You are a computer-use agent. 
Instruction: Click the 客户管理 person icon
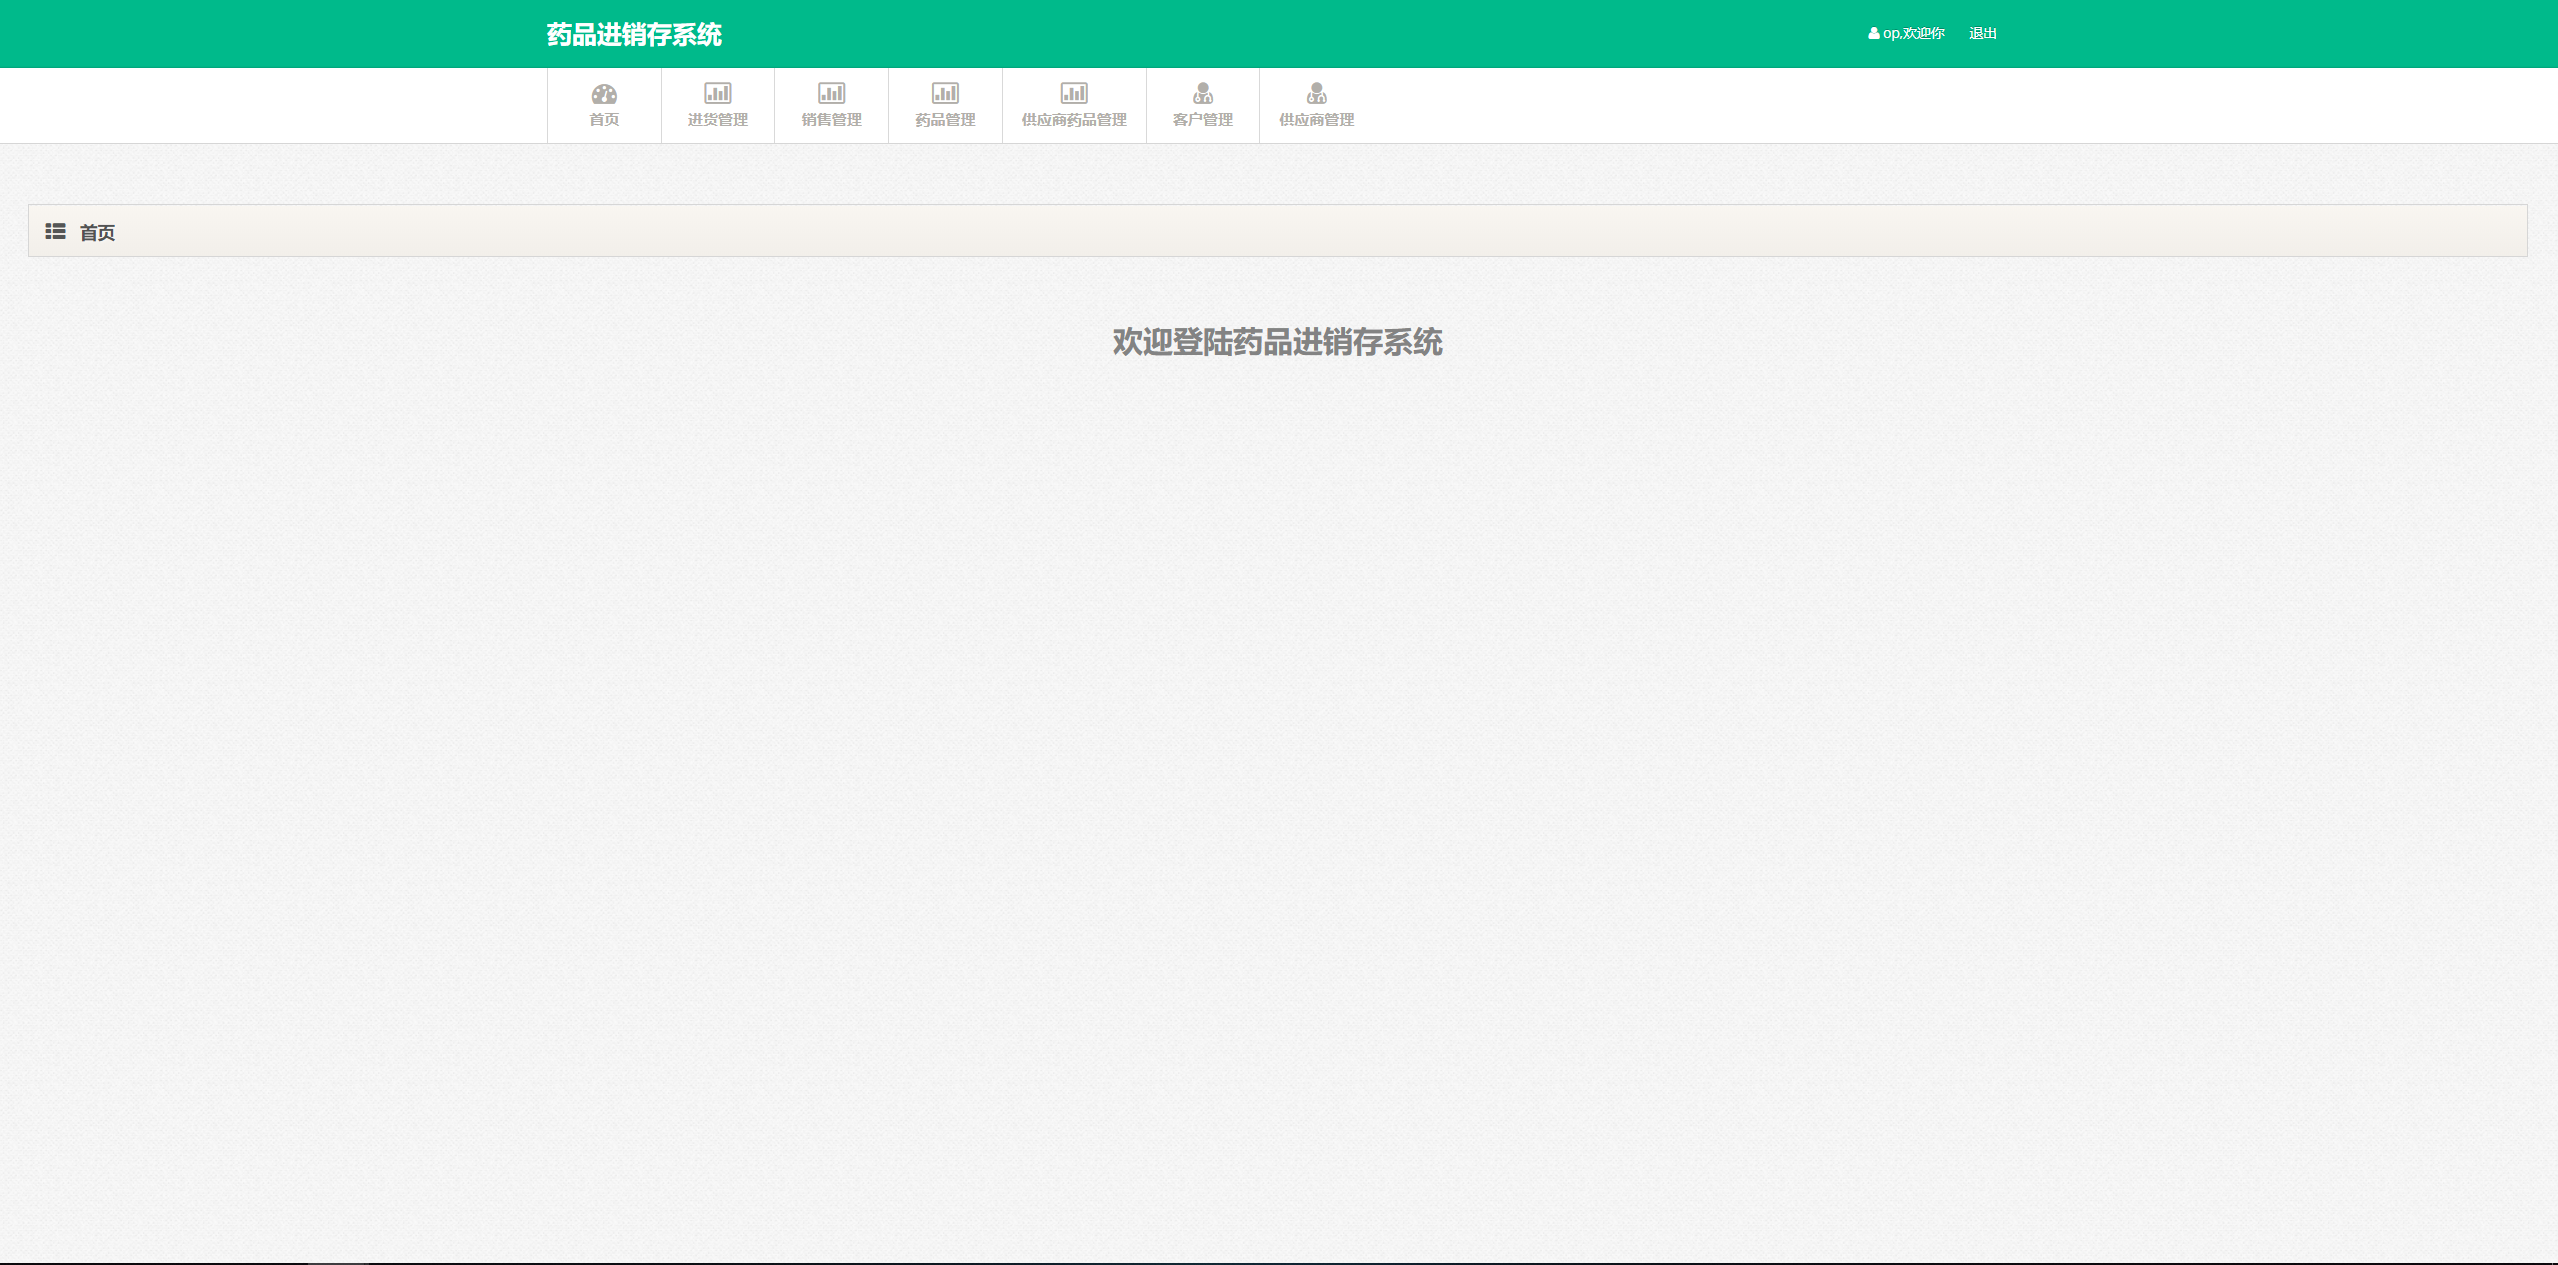point(1203,93)
